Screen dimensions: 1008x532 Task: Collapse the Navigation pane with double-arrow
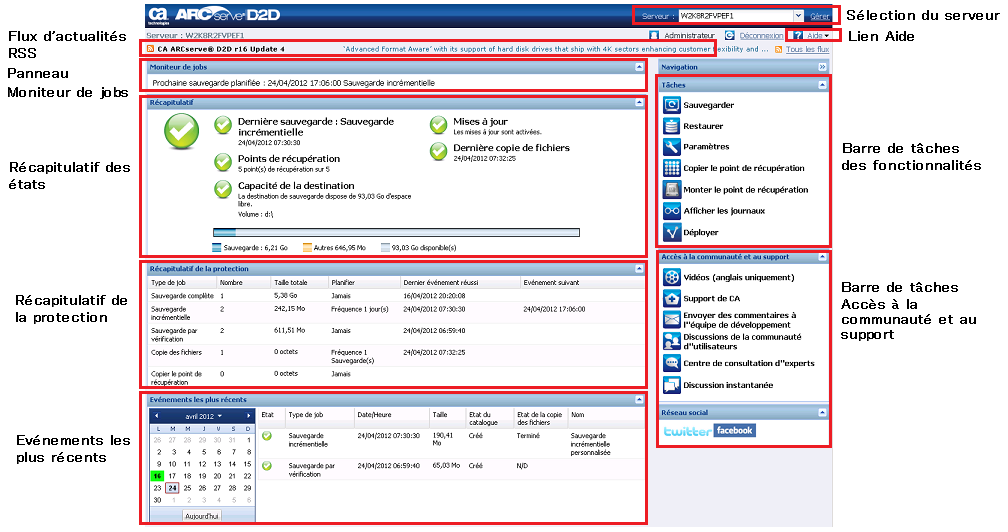[x=822, y=67]
